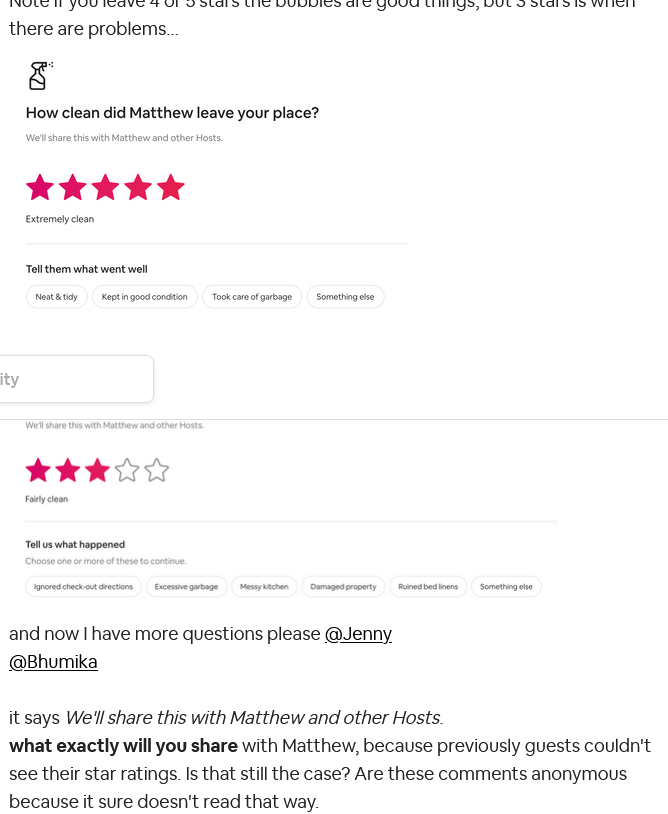This screenshot has height=814, width=668.
Task: Choose the Ruined bed linens option
Action: [428, 587]
